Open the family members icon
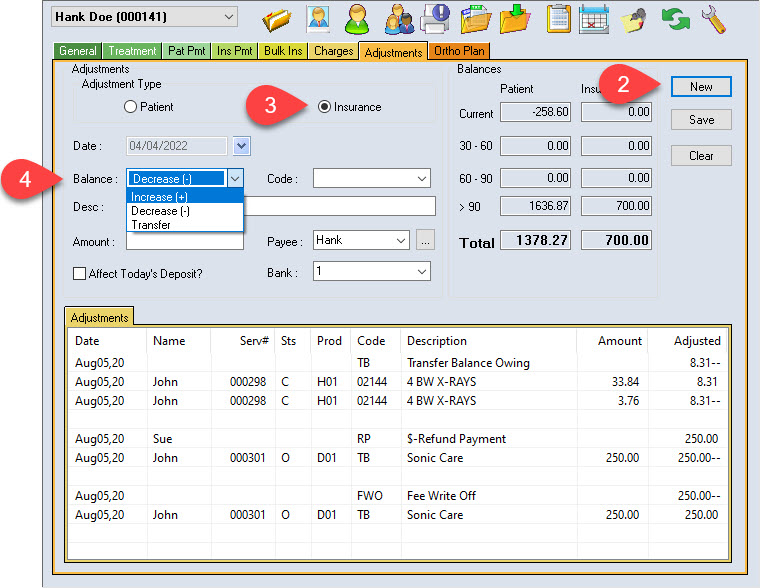This screenshot has height=588, width=760. 399,20
